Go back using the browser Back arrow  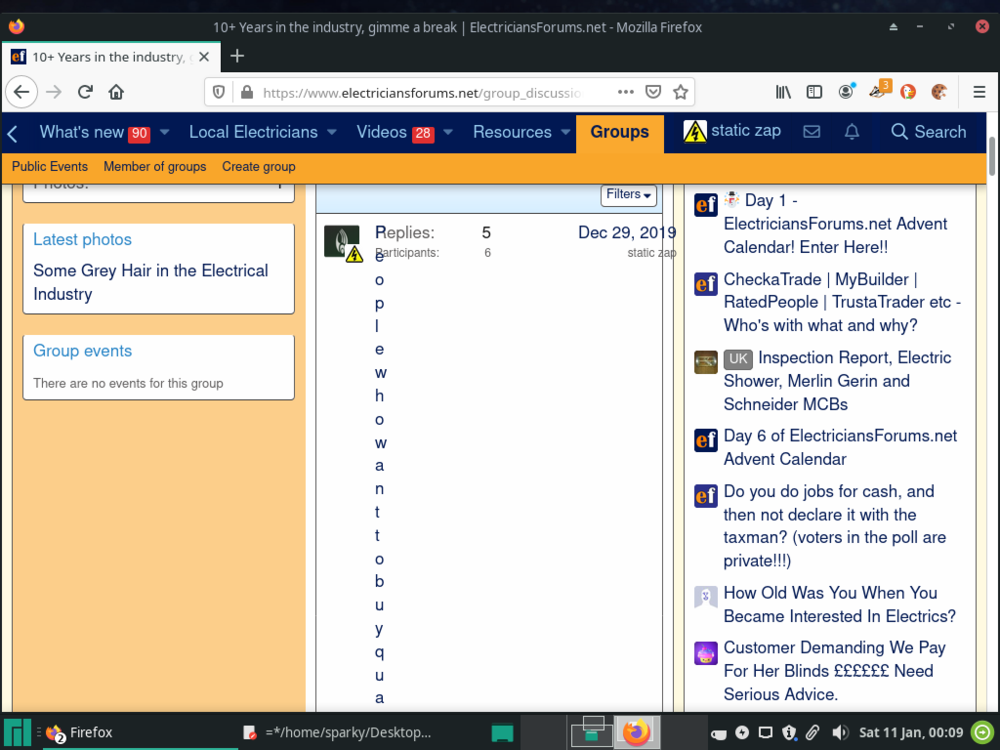tap(22, 92)
